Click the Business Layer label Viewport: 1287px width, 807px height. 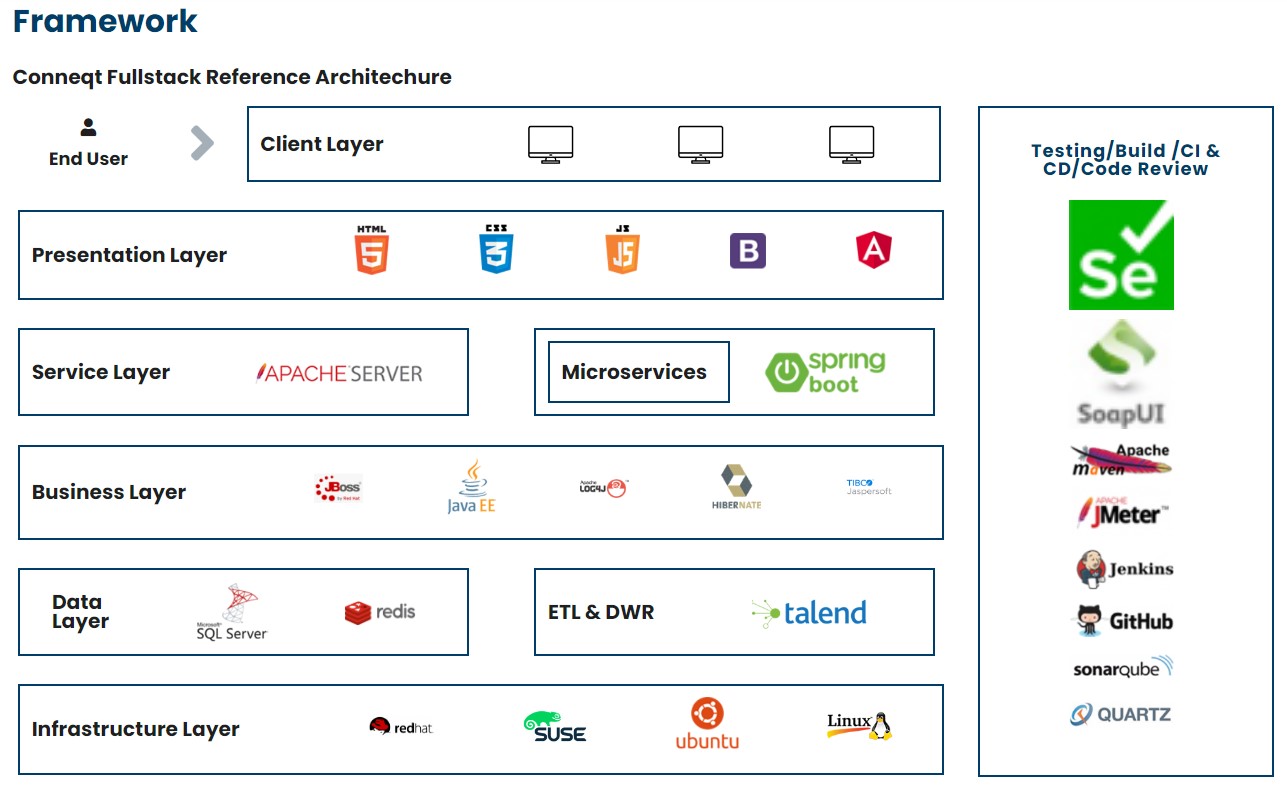coord(109,492)
